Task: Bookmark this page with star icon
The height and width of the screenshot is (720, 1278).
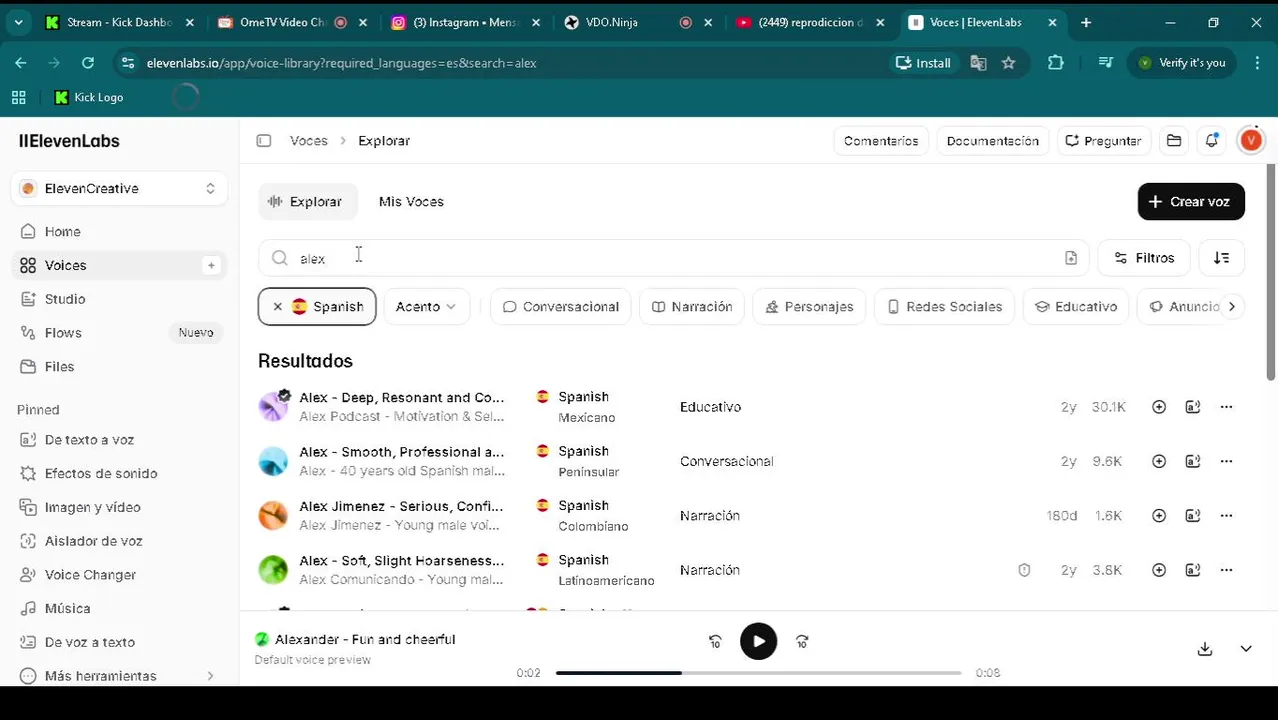Action: coord(1009,63)
